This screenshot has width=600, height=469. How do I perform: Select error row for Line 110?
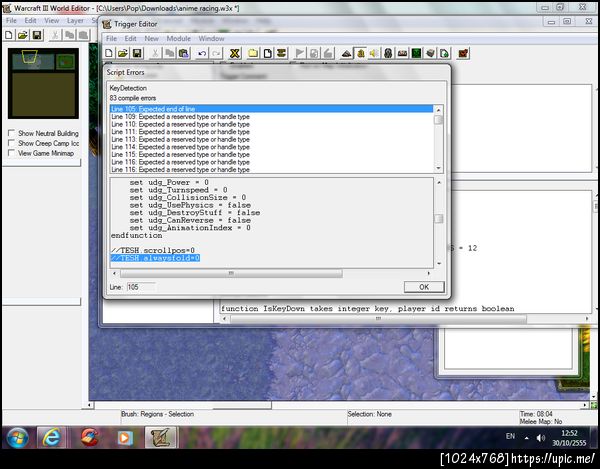pyautogui.click(x=271, y=124)
